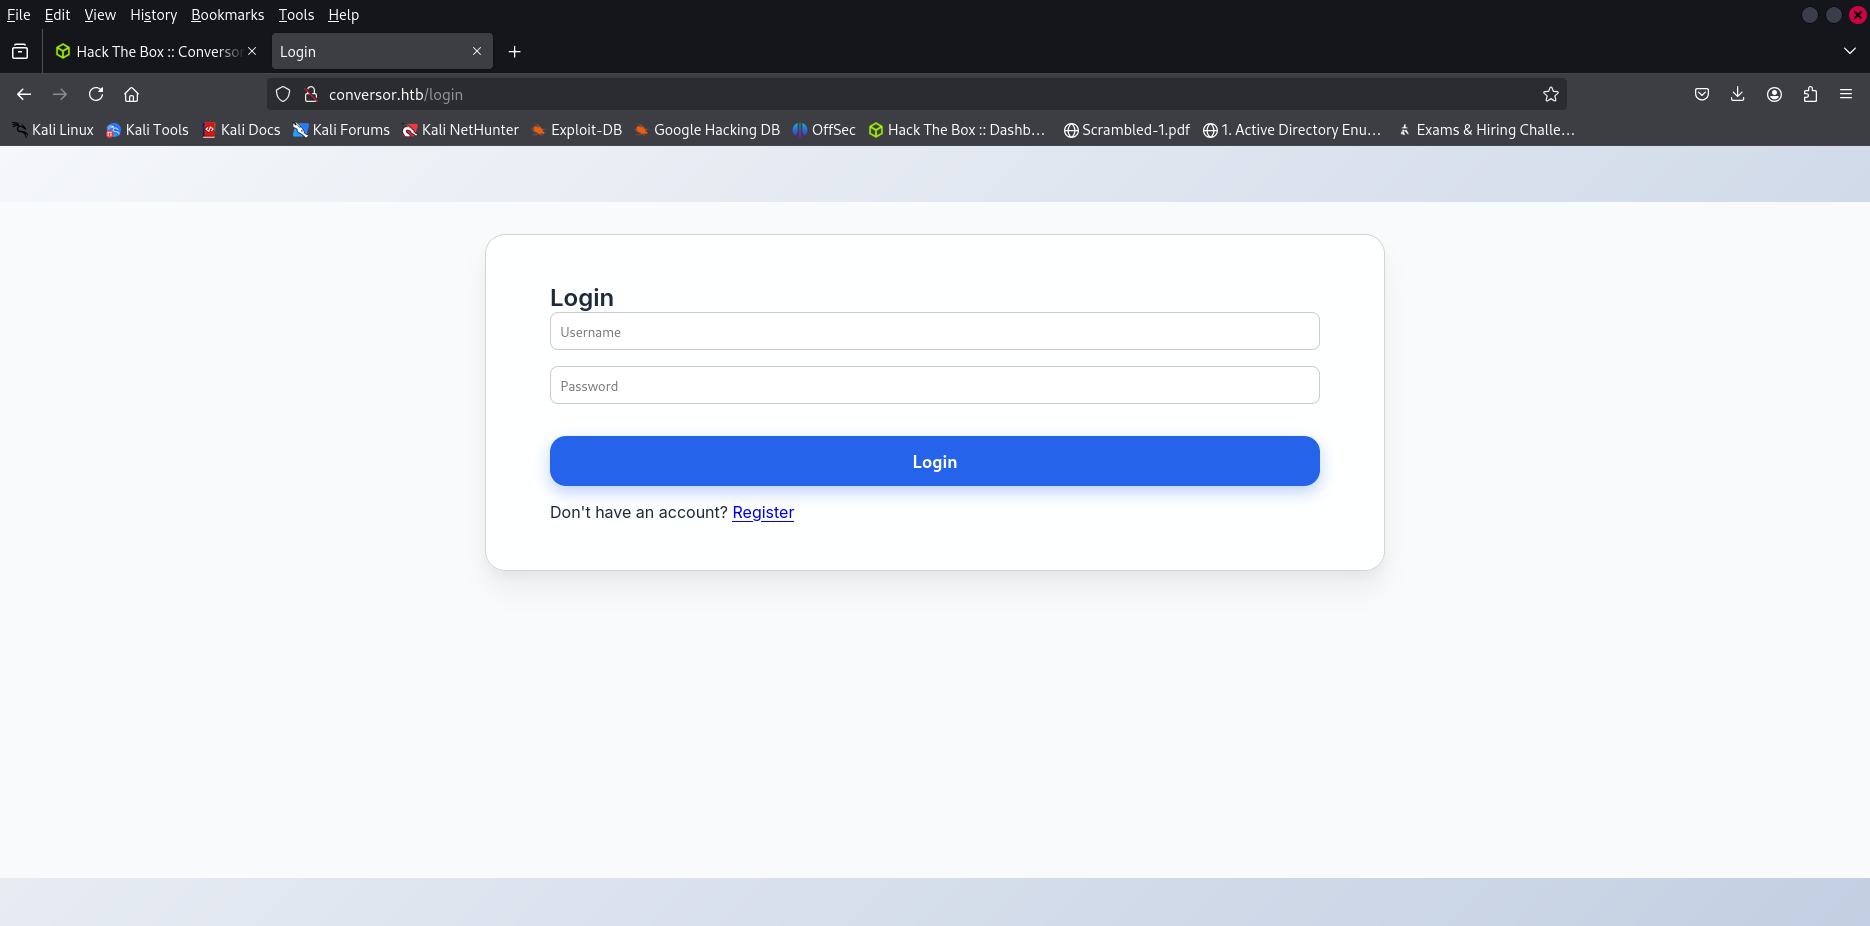Click the Firefox View icon
The width and height of the screenshot is (1870, 926).
[20, 51]
